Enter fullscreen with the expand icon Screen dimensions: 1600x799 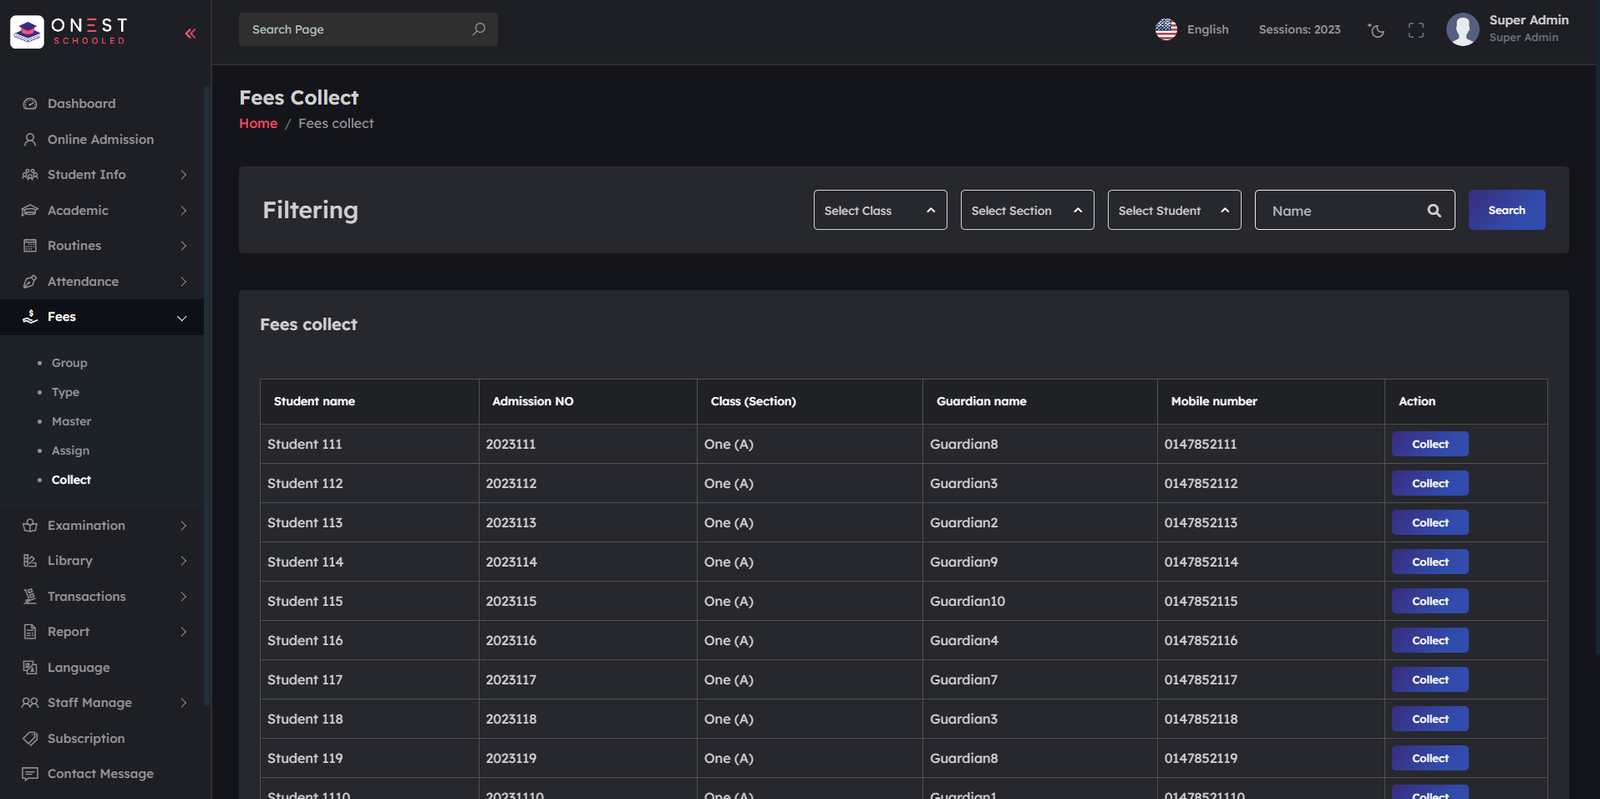tap(1416, 30)
